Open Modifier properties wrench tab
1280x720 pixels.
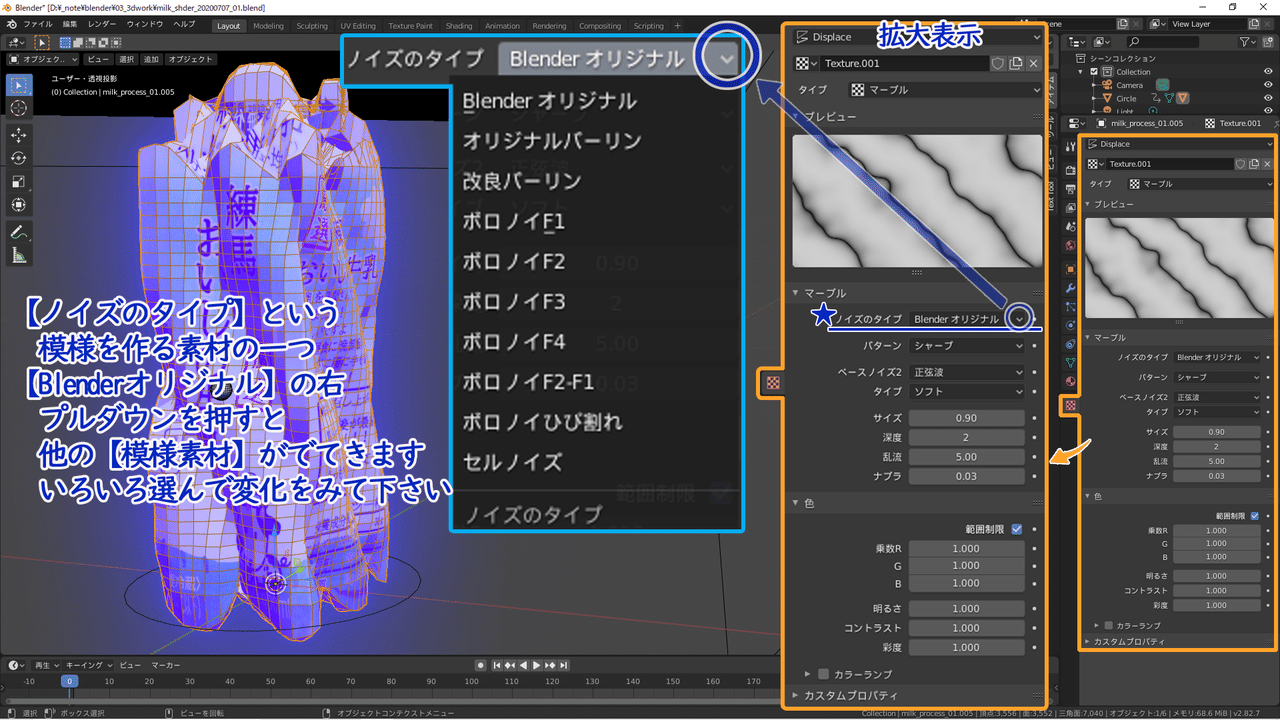pos(1070,288)
